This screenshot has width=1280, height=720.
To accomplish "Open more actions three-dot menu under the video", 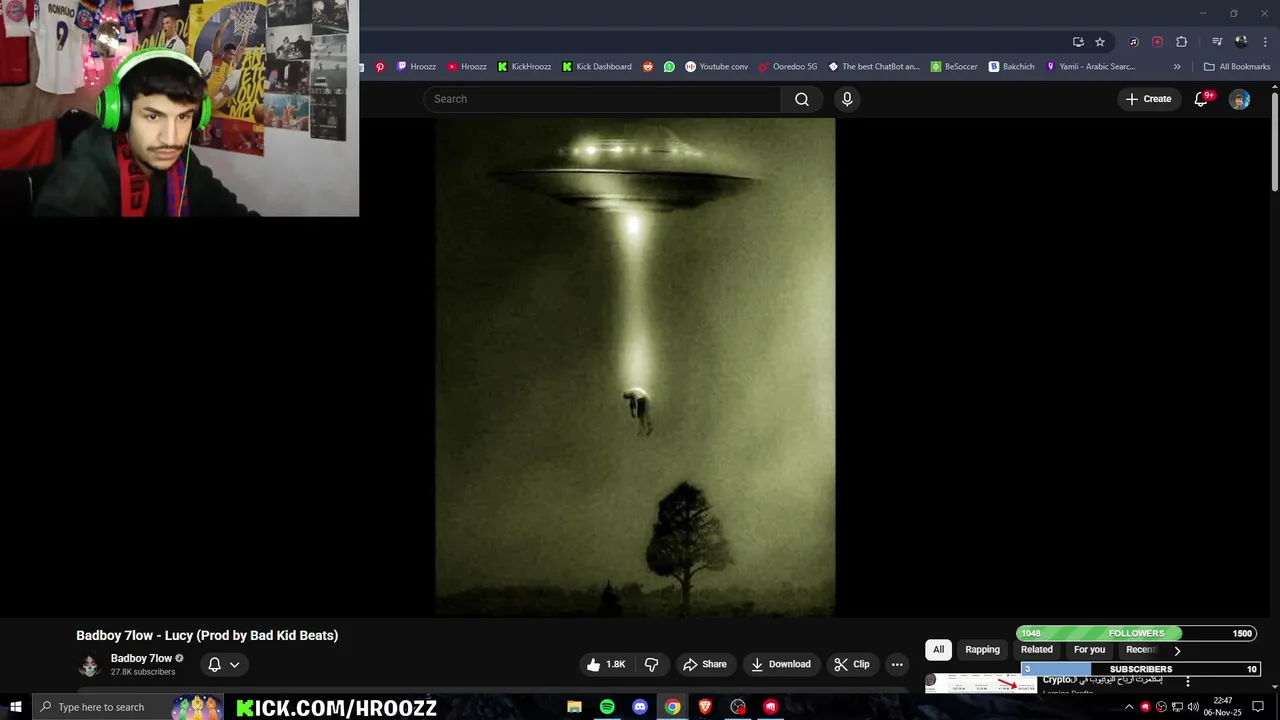I will click(x=897, y=664).
